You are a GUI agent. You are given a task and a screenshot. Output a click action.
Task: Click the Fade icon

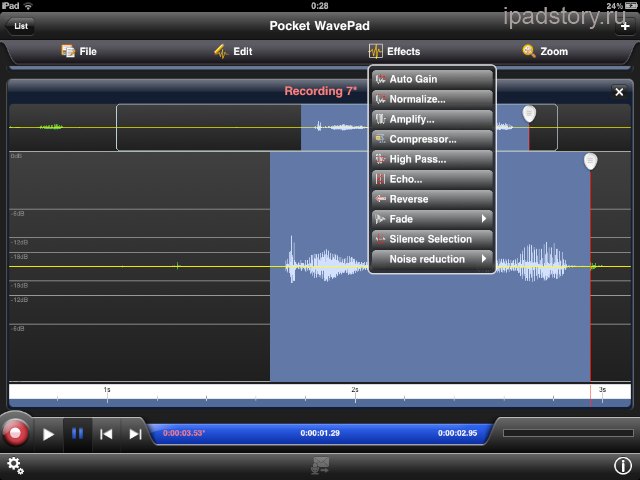(x=380, y=219)
